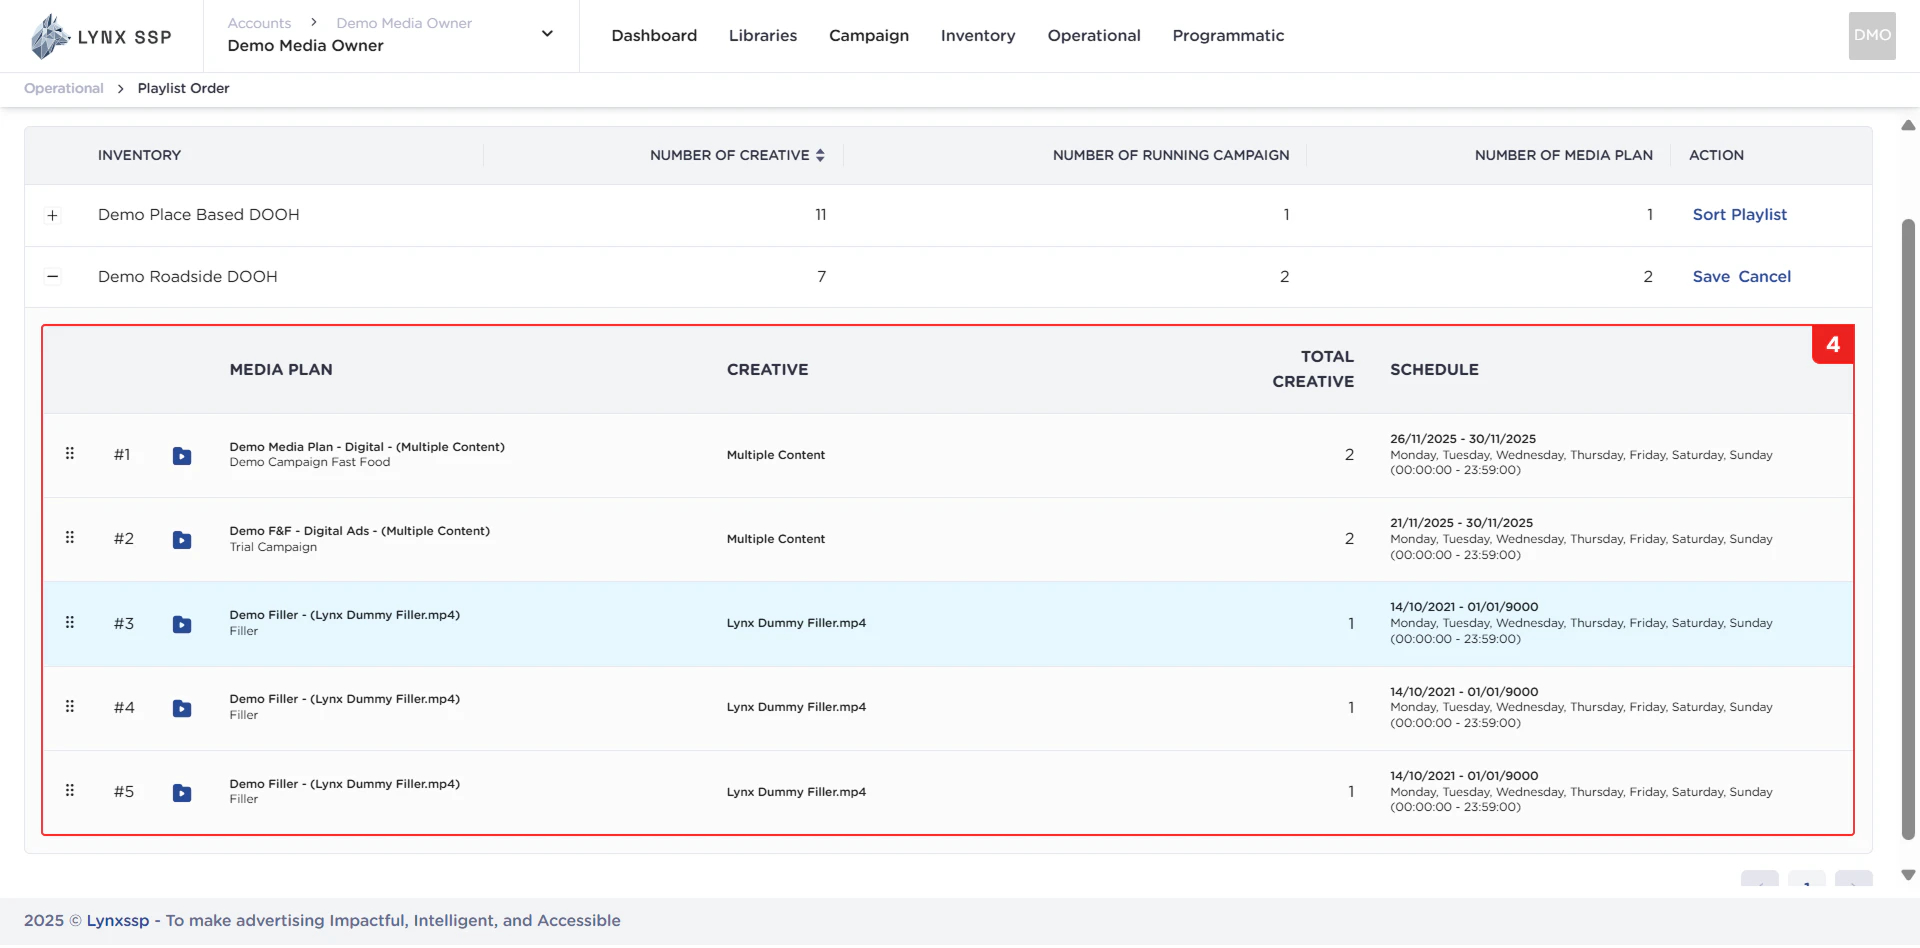Click the scrollbar up arrow

pyautogui.click(x=1908, y=125)
